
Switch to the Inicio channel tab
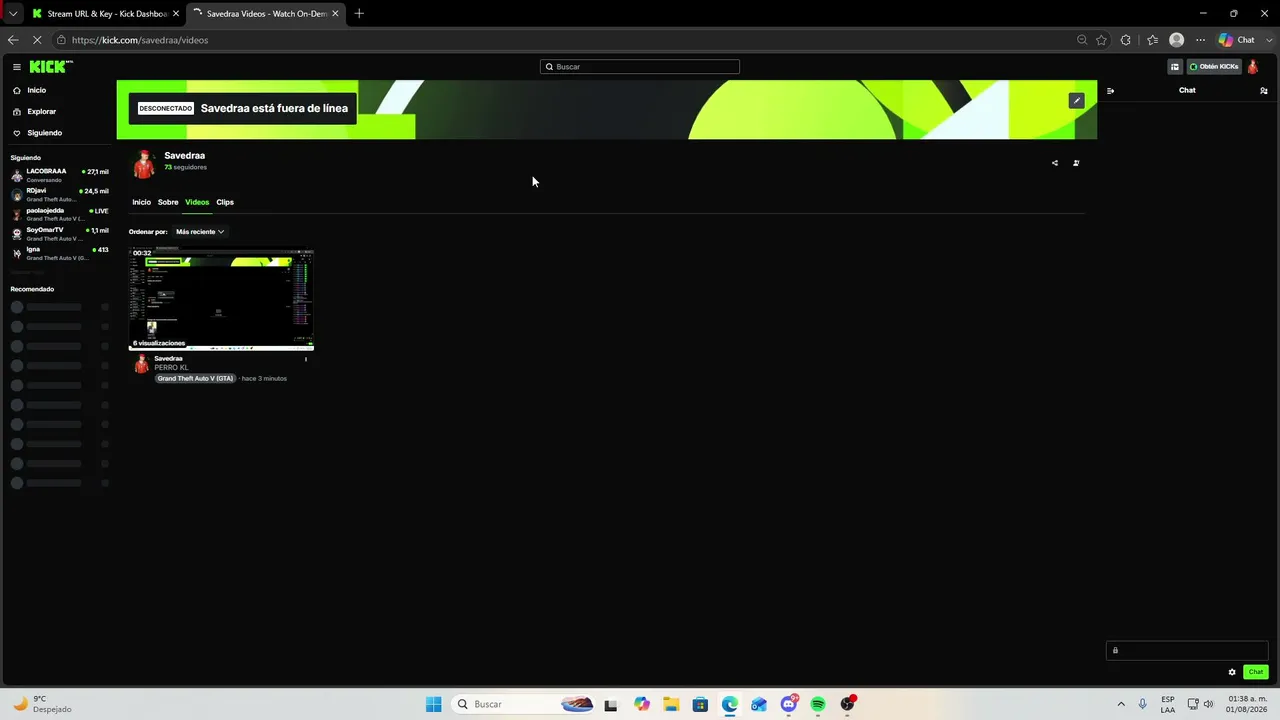pyautogui.click(x=141, y=202)
